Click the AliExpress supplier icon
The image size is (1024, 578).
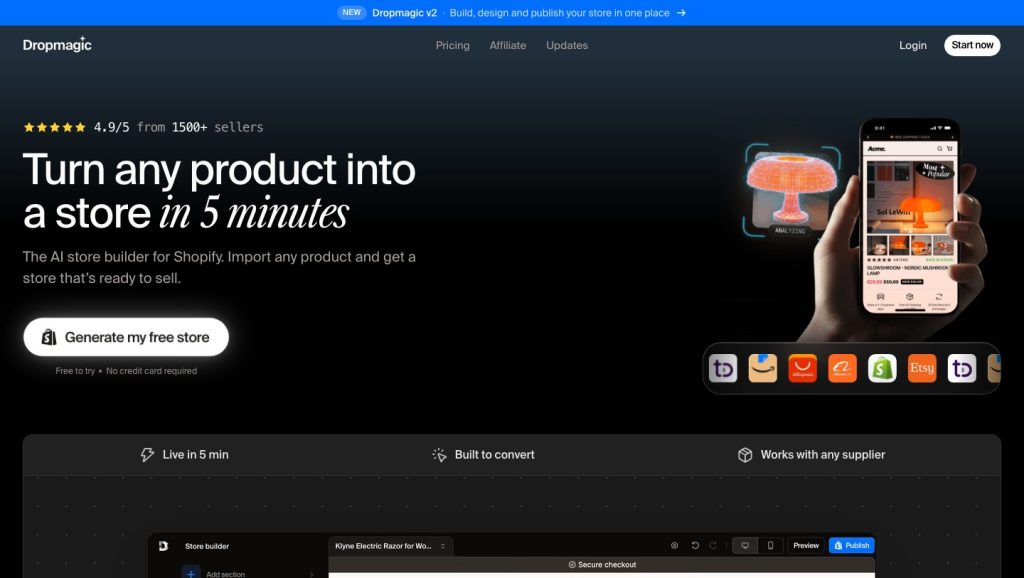[803, 368]
